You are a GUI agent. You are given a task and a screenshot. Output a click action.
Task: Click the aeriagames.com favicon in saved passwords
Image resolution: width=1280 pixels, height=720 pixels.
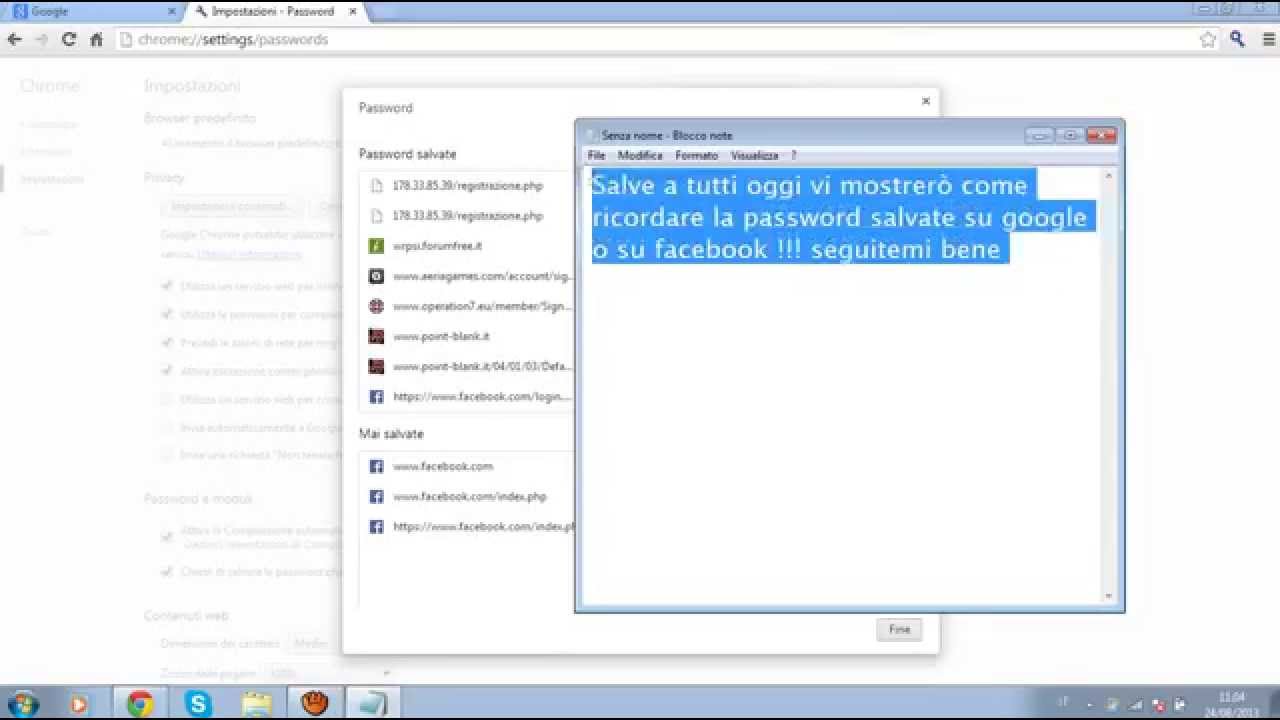[376, 276]
